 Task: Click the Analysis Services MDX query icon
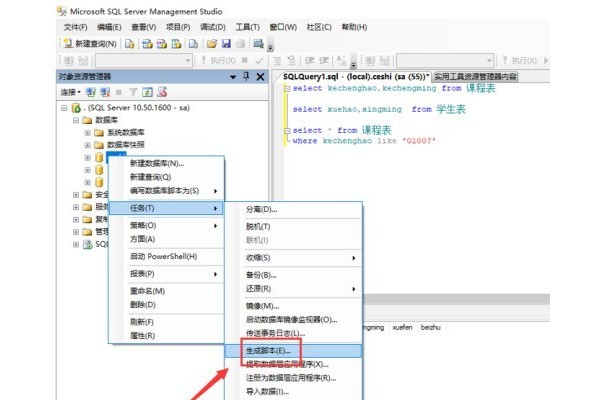pos(147,44)
